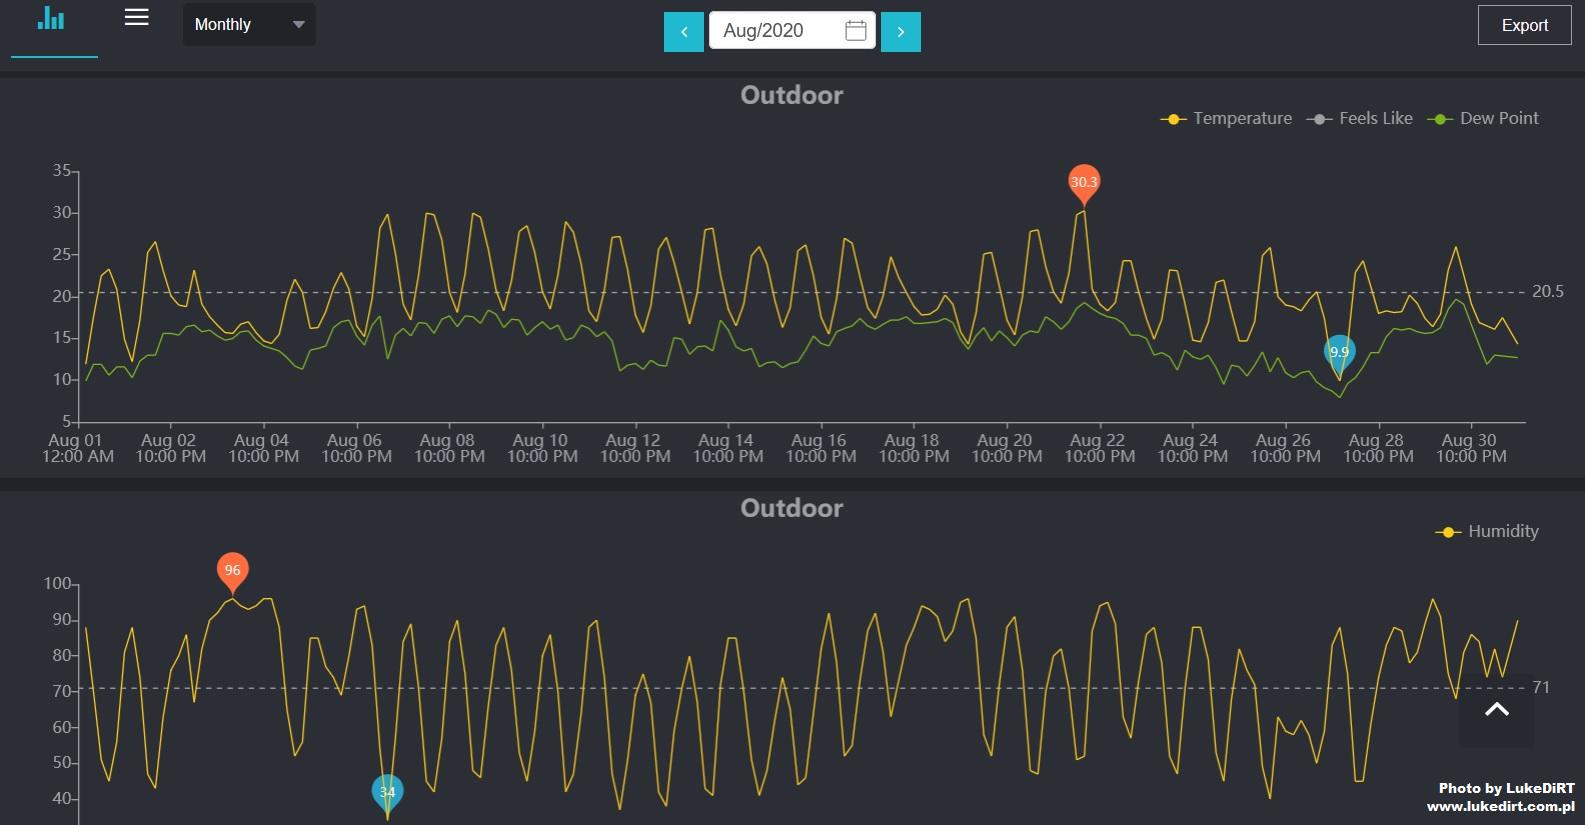The image size is (1585, 825).
Task: Click the 34 minimum humidity marker
Action: (x=387, y=792)
